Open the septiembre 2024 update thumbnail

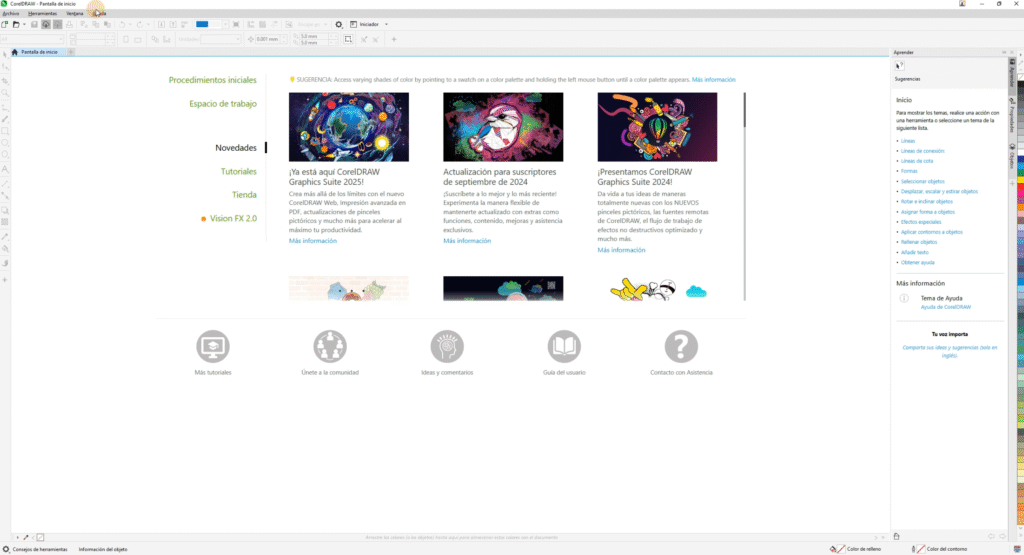(x=503, y=127)
